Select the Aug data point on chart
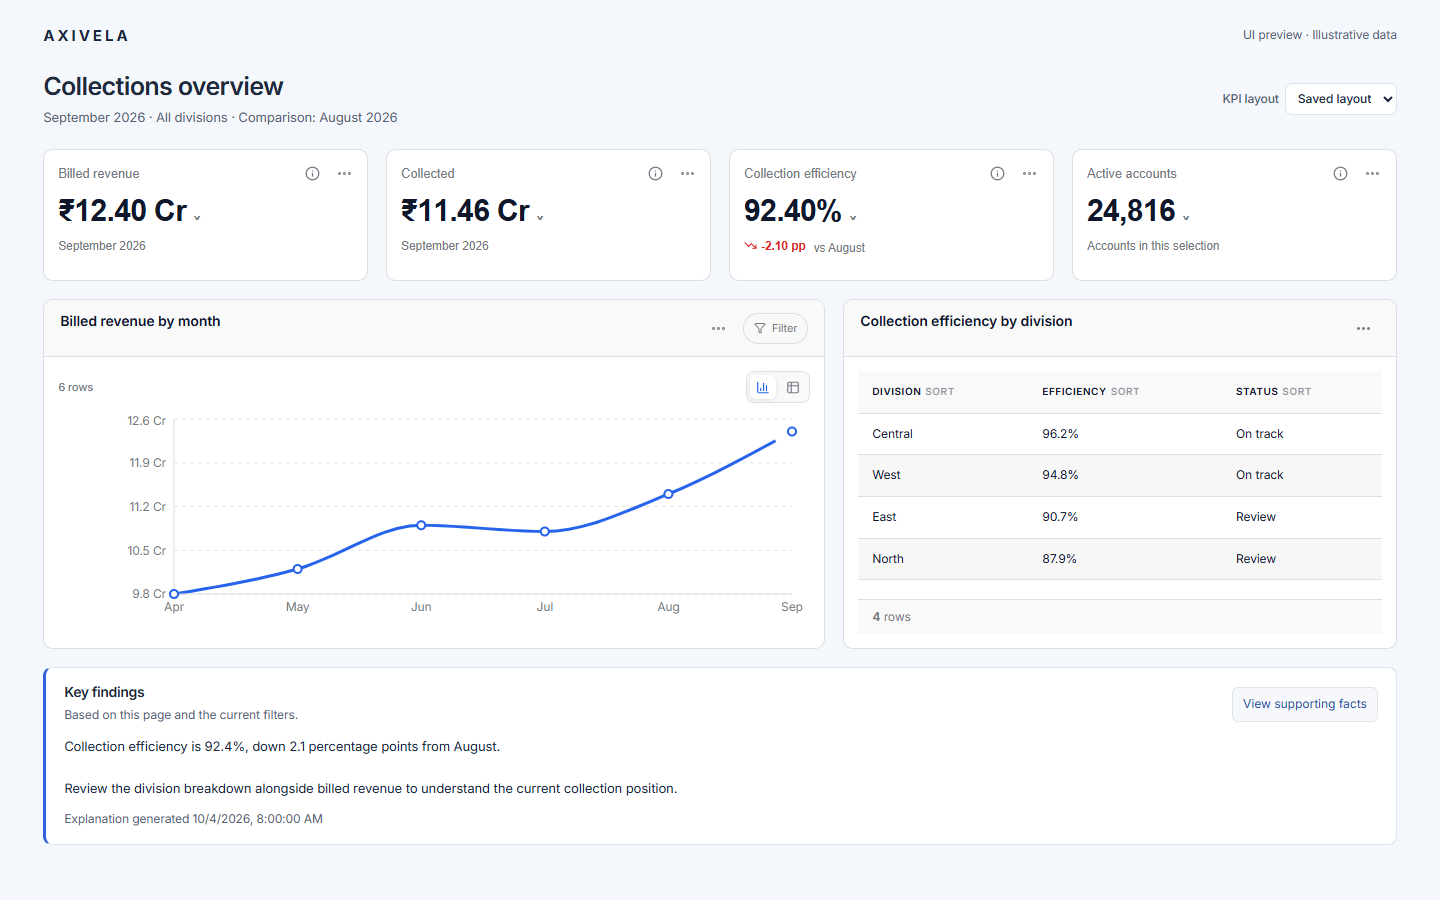 [668, 494]
